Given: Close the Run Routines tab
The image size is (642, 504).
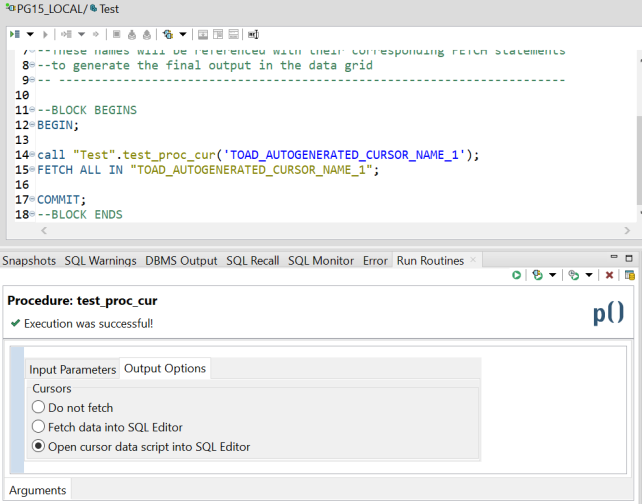Looking at the screenshot, I should (473, 260).
